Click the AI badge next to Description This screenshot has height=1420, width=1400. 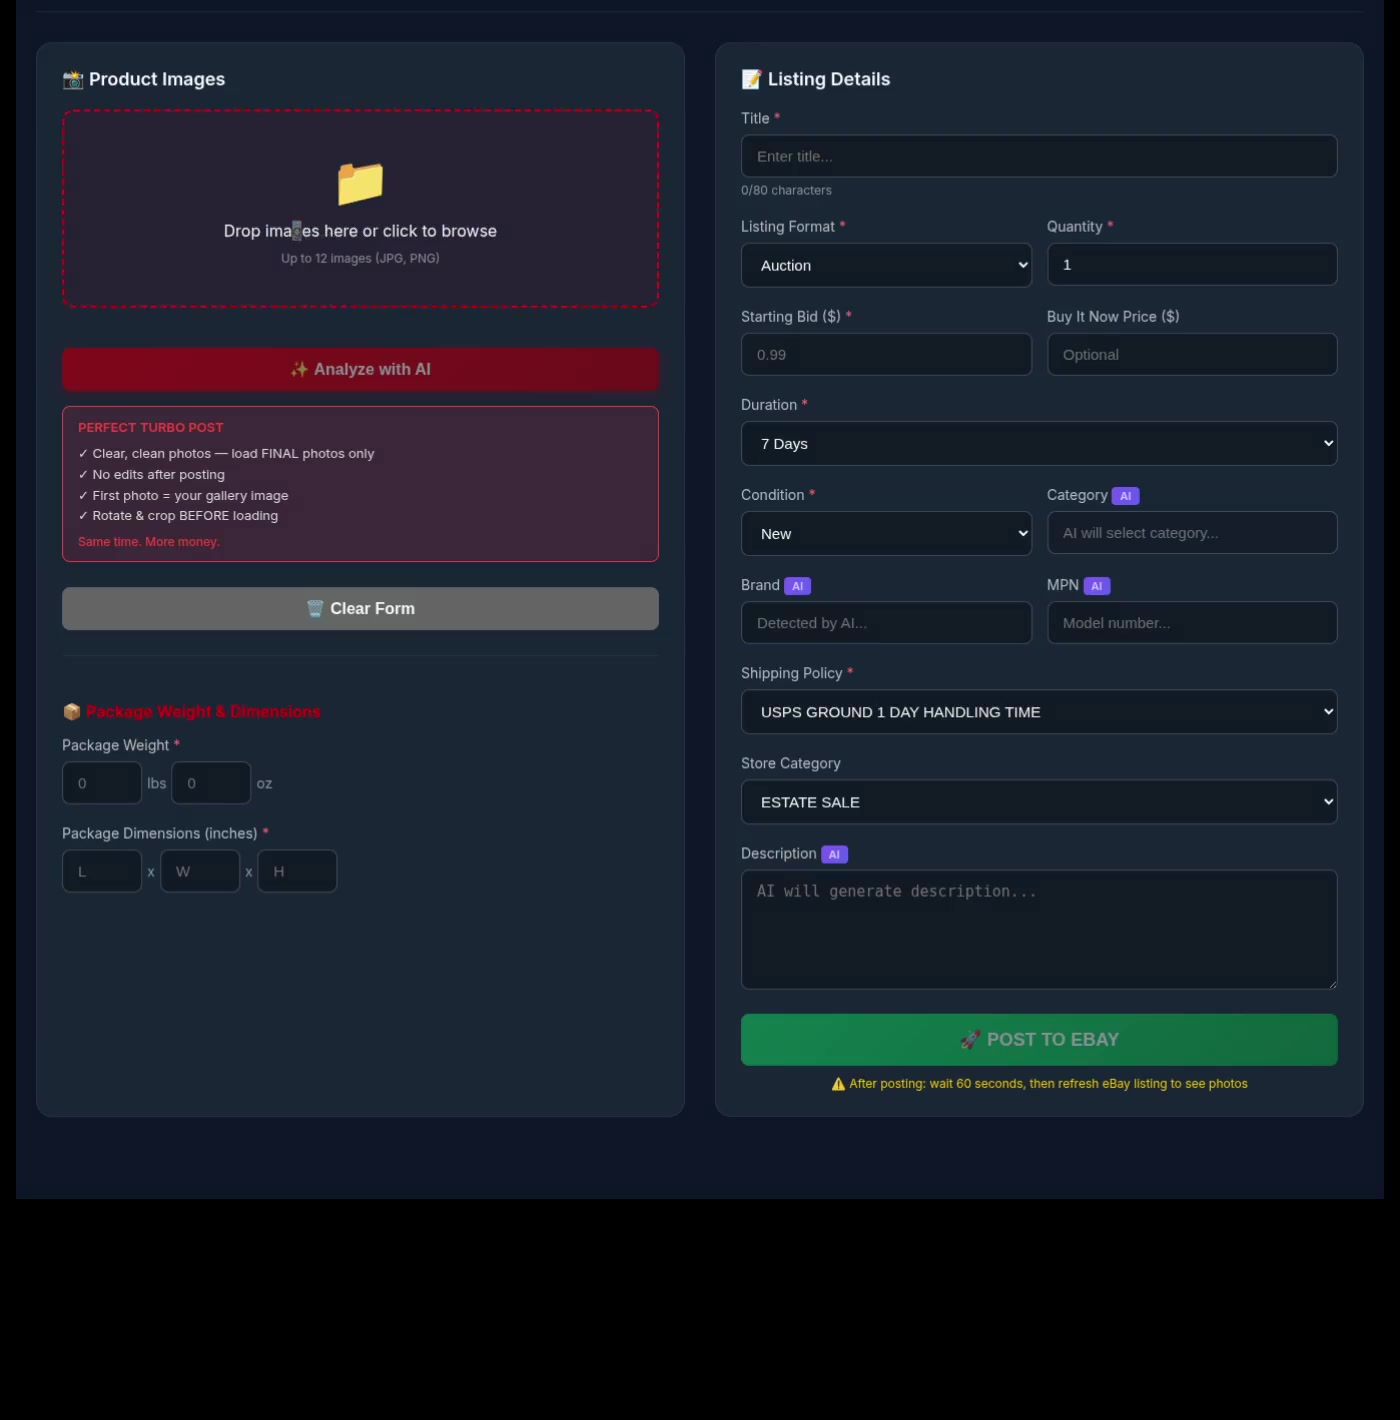click(x=834, y=855)
